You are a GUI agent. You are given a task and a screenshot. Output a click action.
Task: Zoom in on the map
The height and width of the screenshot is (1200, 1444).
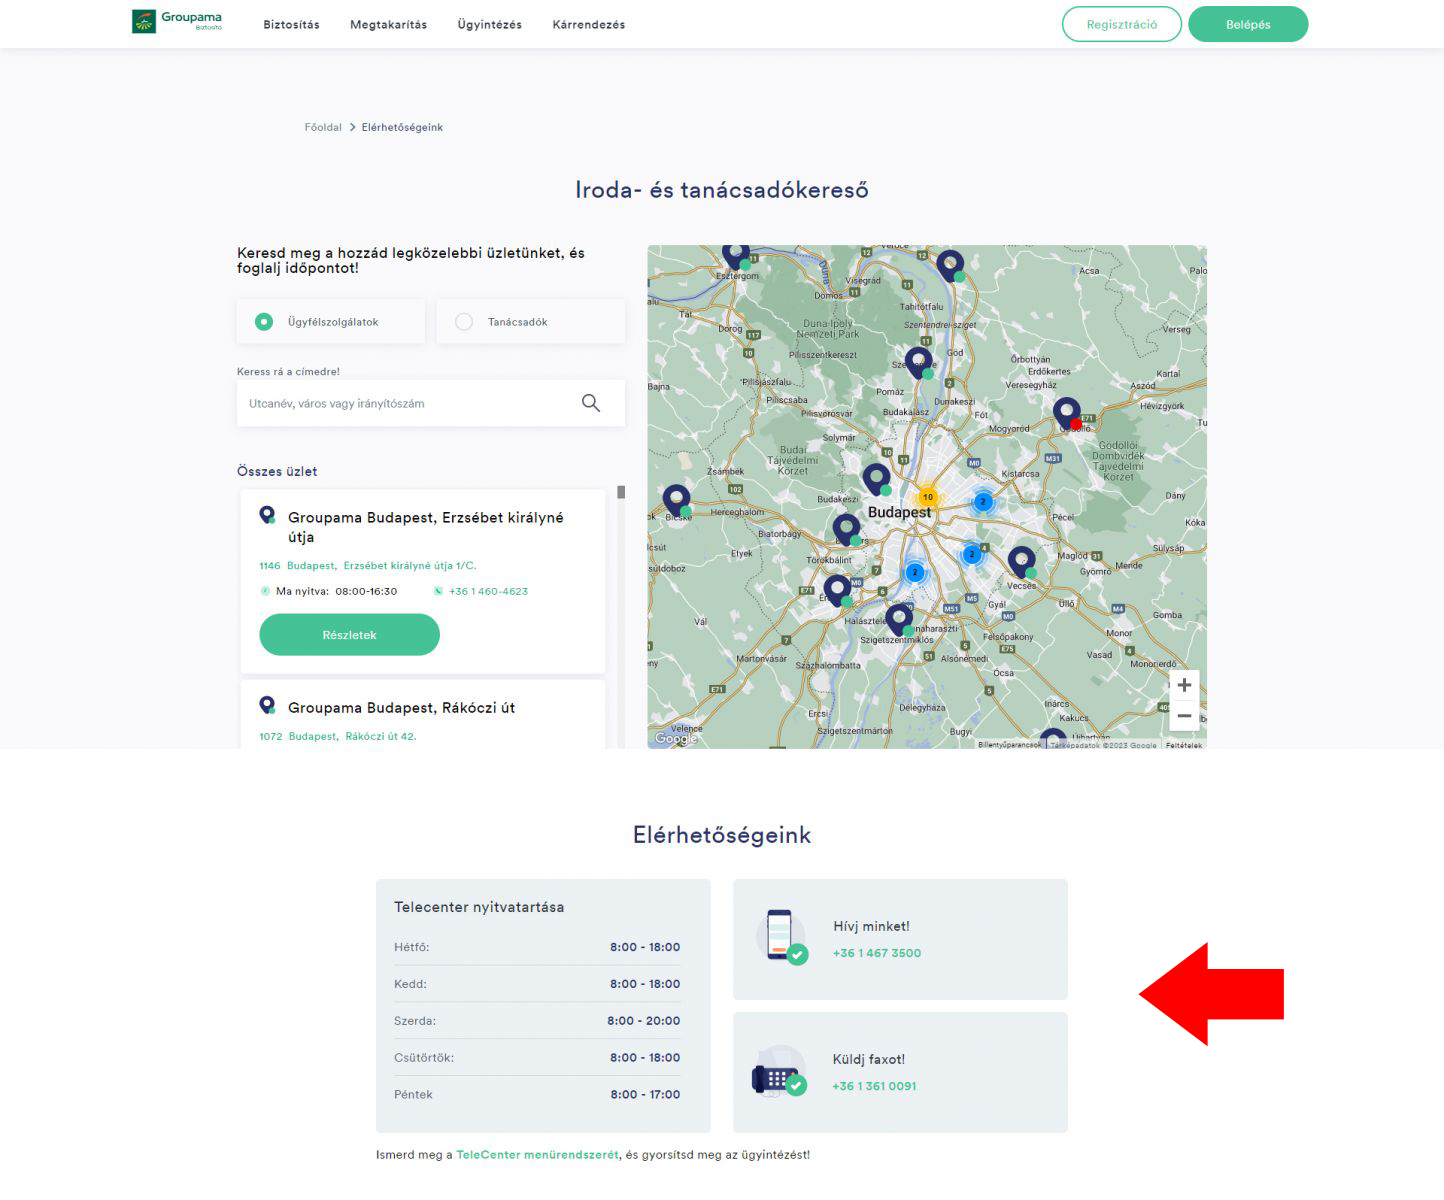point(1184,685)
